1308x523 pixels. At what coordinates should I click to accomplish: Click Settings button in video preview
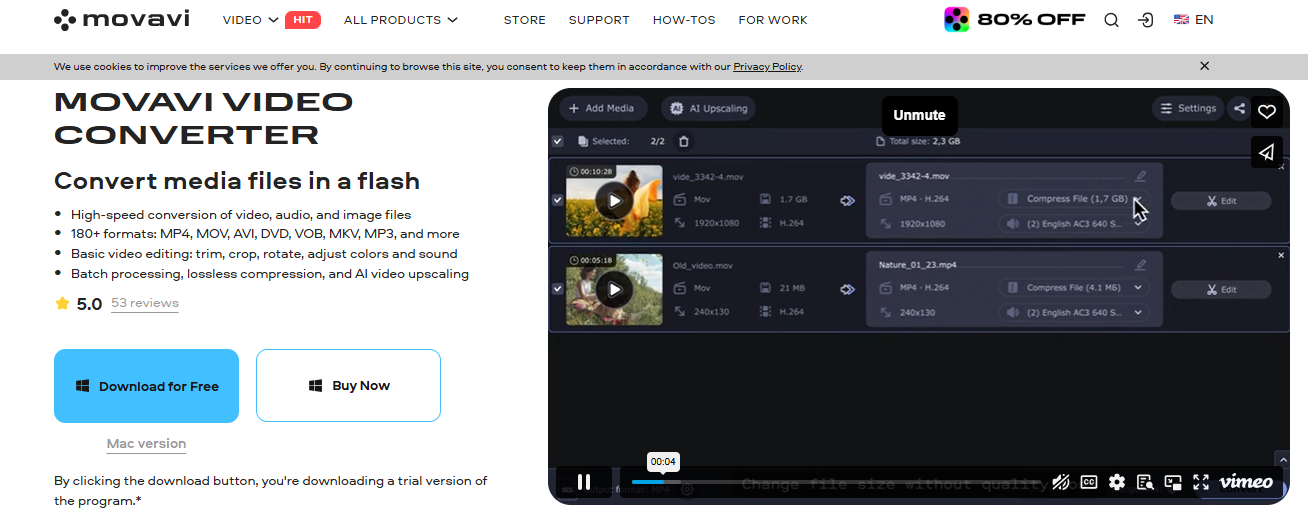click(1188, 109)
